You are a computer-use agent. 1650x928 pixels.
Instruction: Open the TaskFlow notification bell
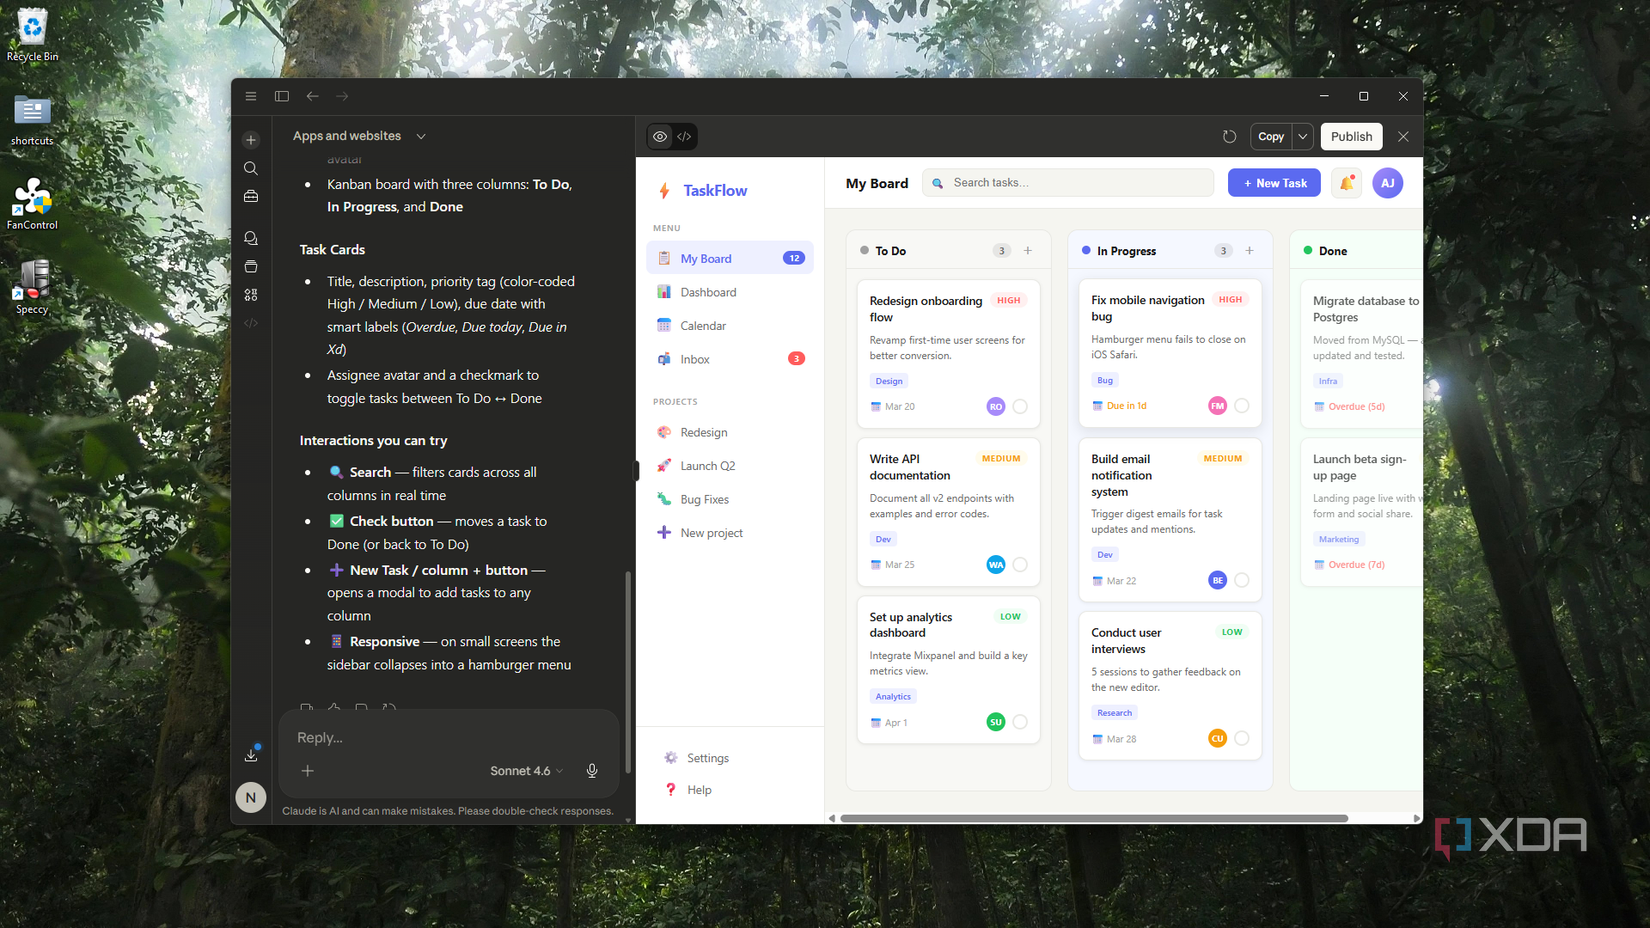click(1347, 183)
